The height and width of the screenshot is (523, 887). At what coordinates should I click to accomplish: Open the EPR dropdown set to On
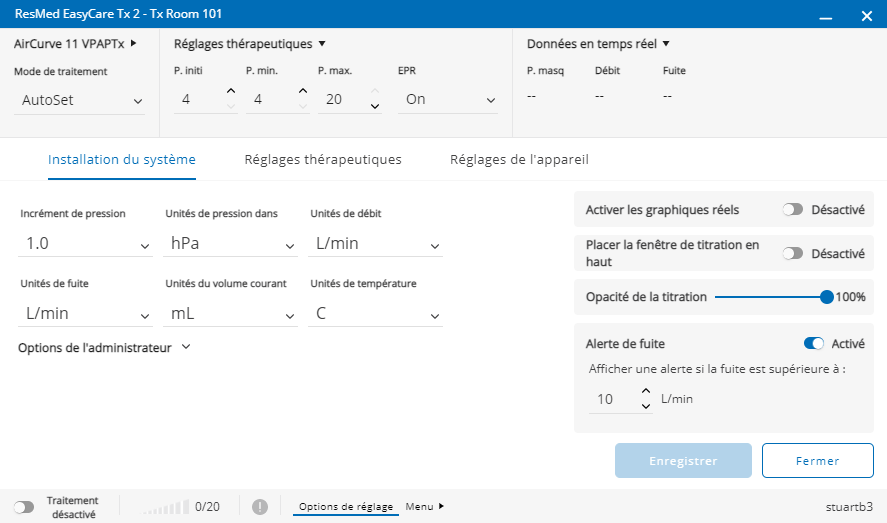tap(448, 100)
